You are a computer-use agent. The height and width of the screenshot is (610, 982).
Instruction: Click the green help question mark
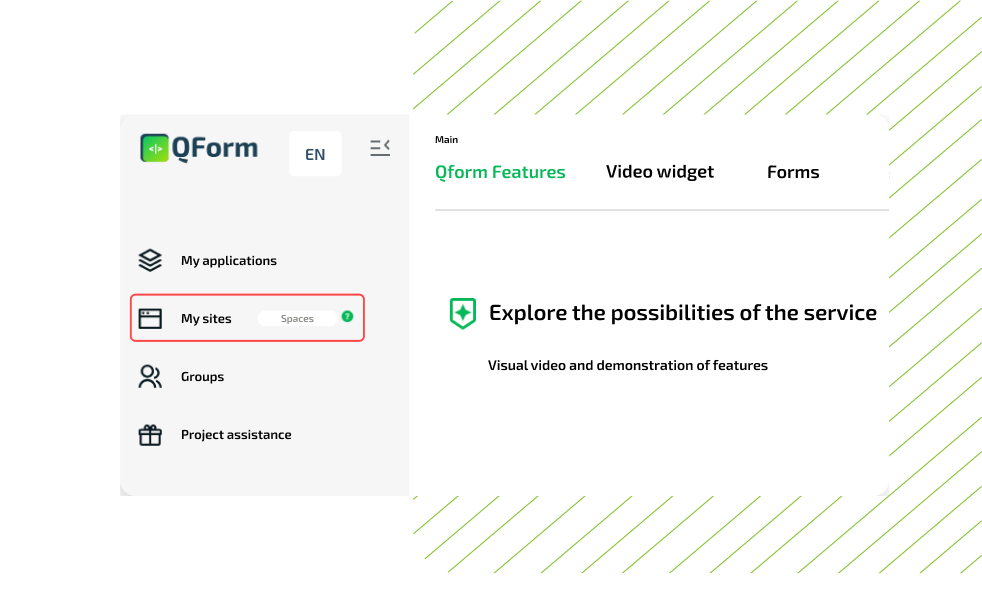(347, 316)
